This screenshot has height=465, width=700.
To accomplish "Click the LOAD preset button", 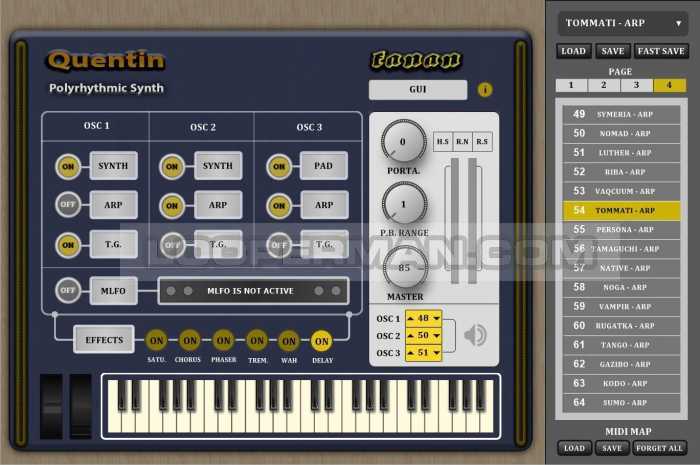I will point(574,51).
